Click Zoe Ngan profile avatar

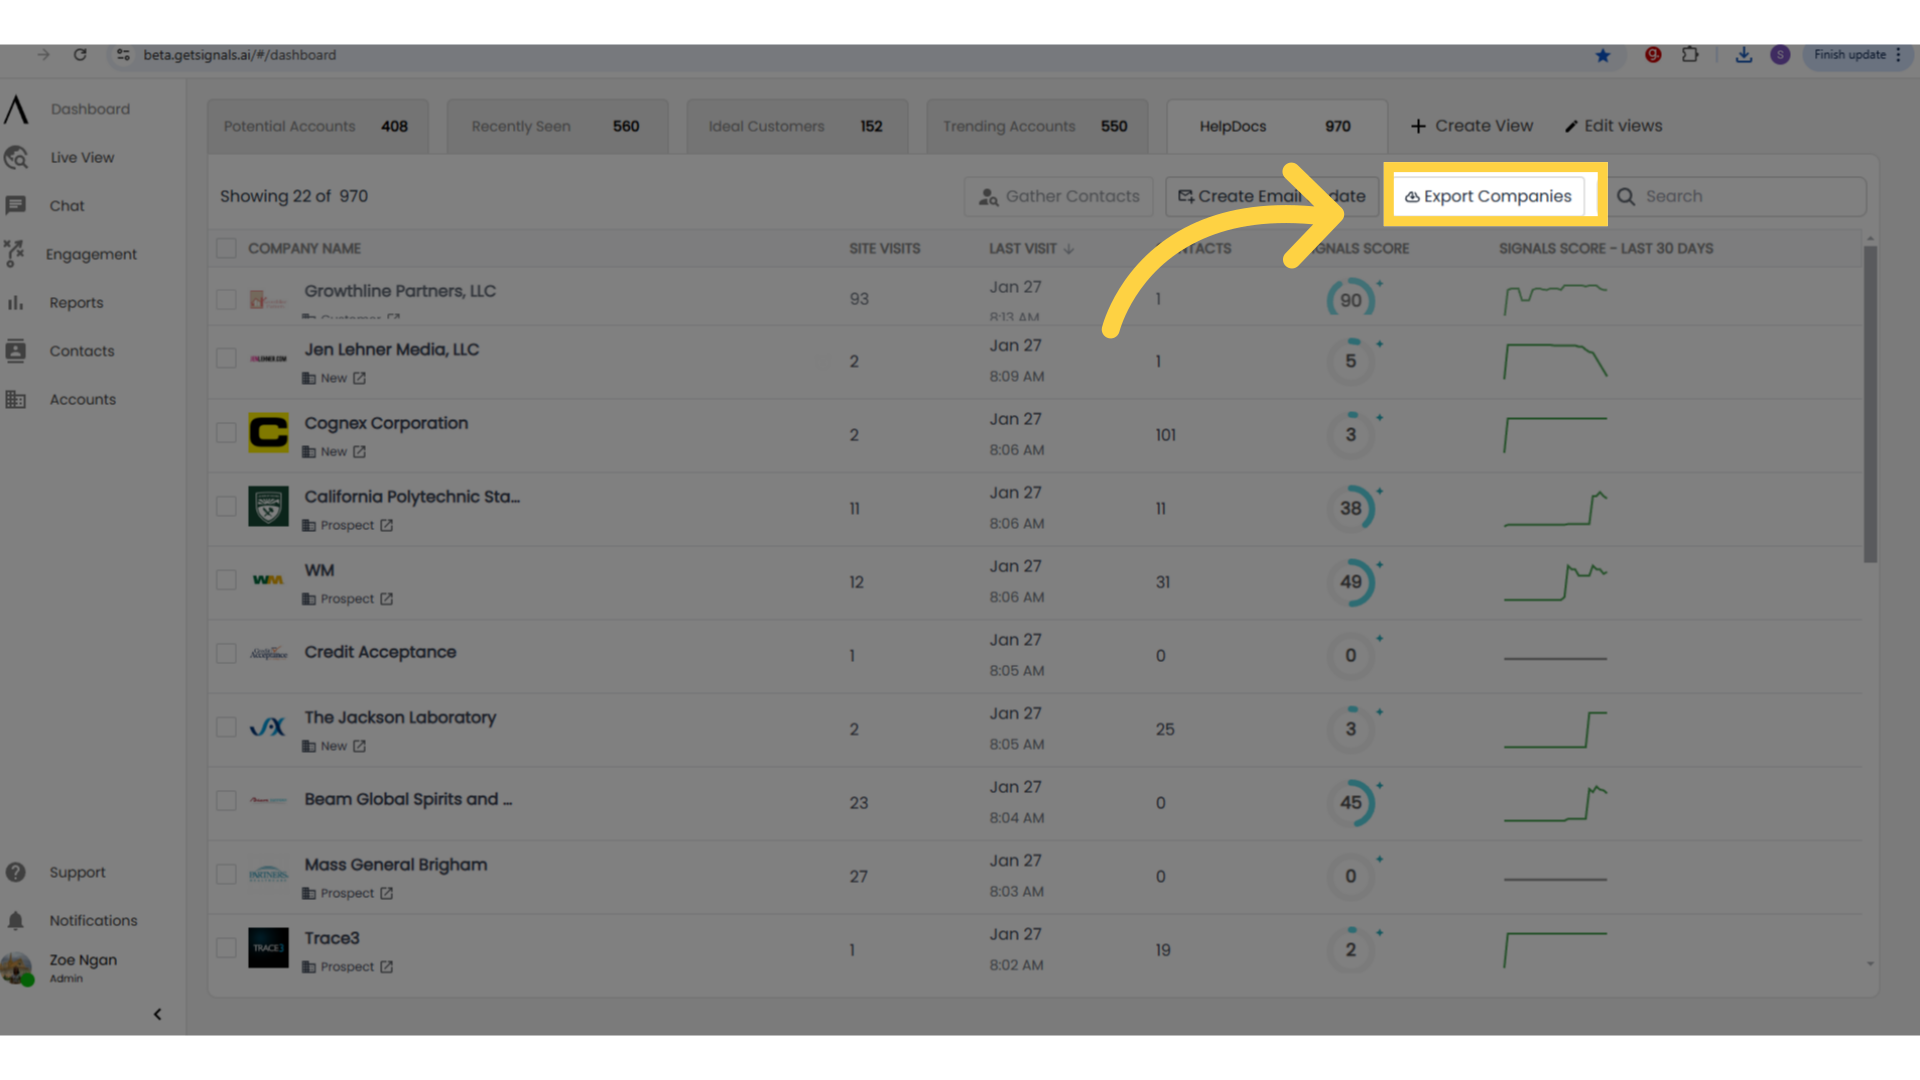16,968
